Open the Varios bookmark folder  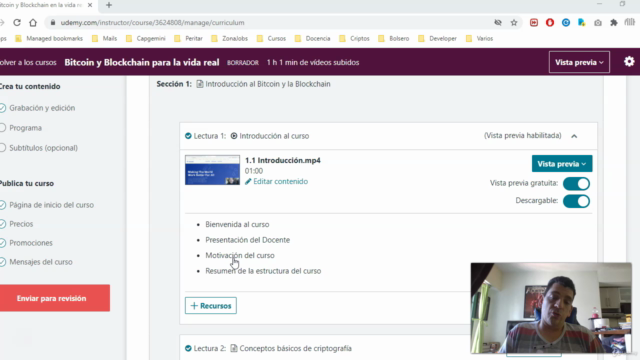click(480, 38)
